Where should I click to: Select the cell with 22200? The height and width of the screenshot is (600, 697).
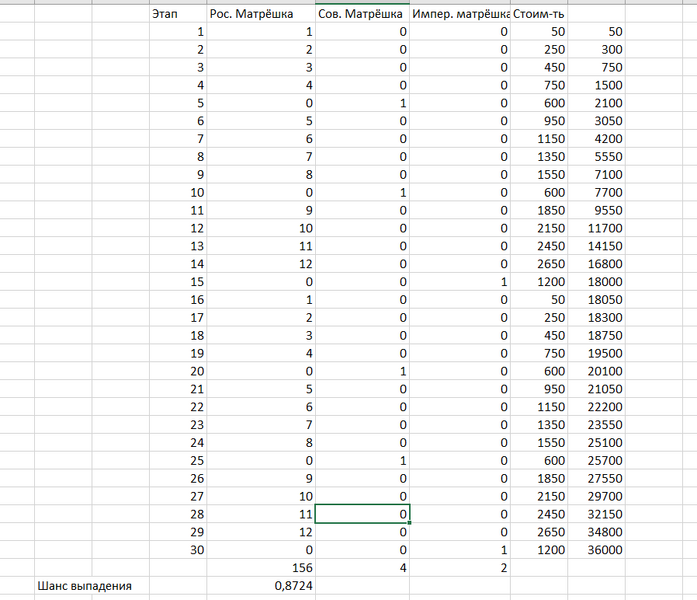[x=596, y=407]
